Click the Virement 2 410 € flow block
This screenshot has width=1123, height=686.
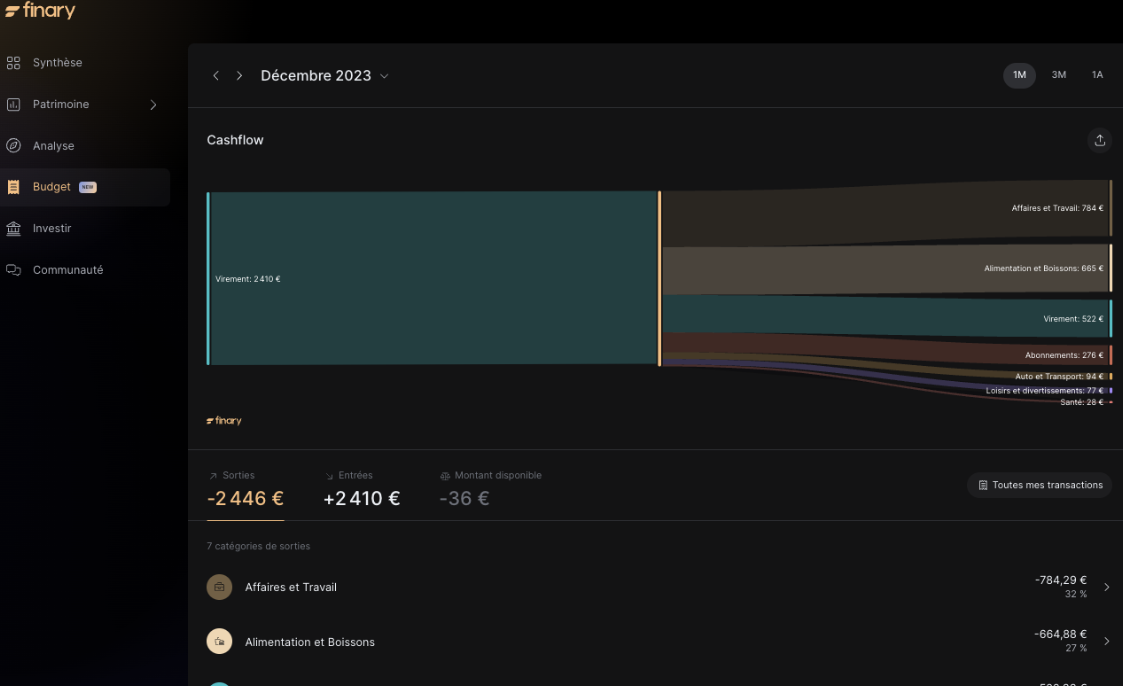tap(433, 279)
